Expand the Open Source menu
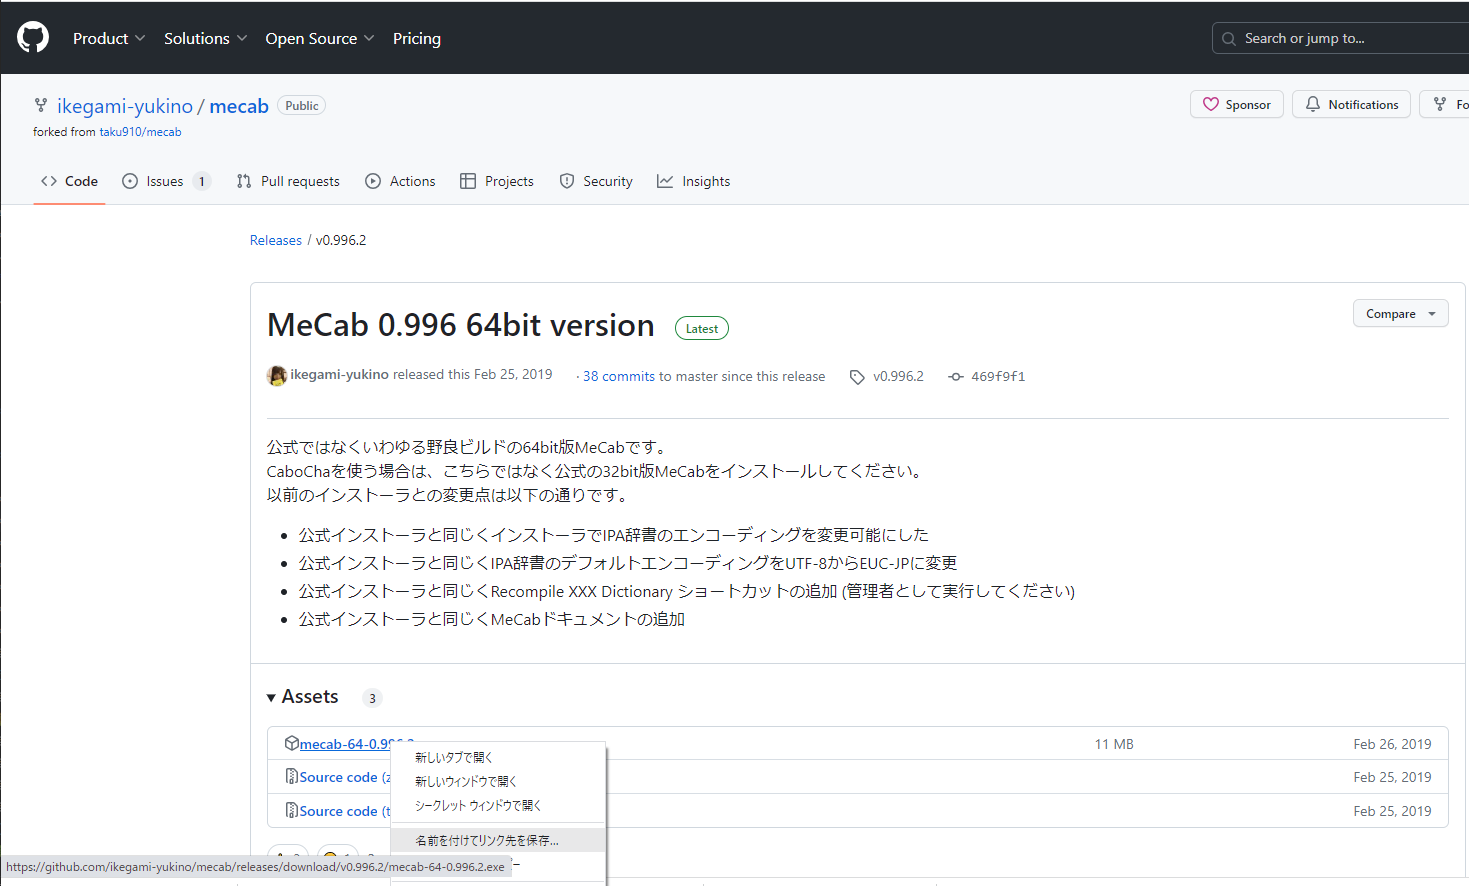 tap(319, 38)
